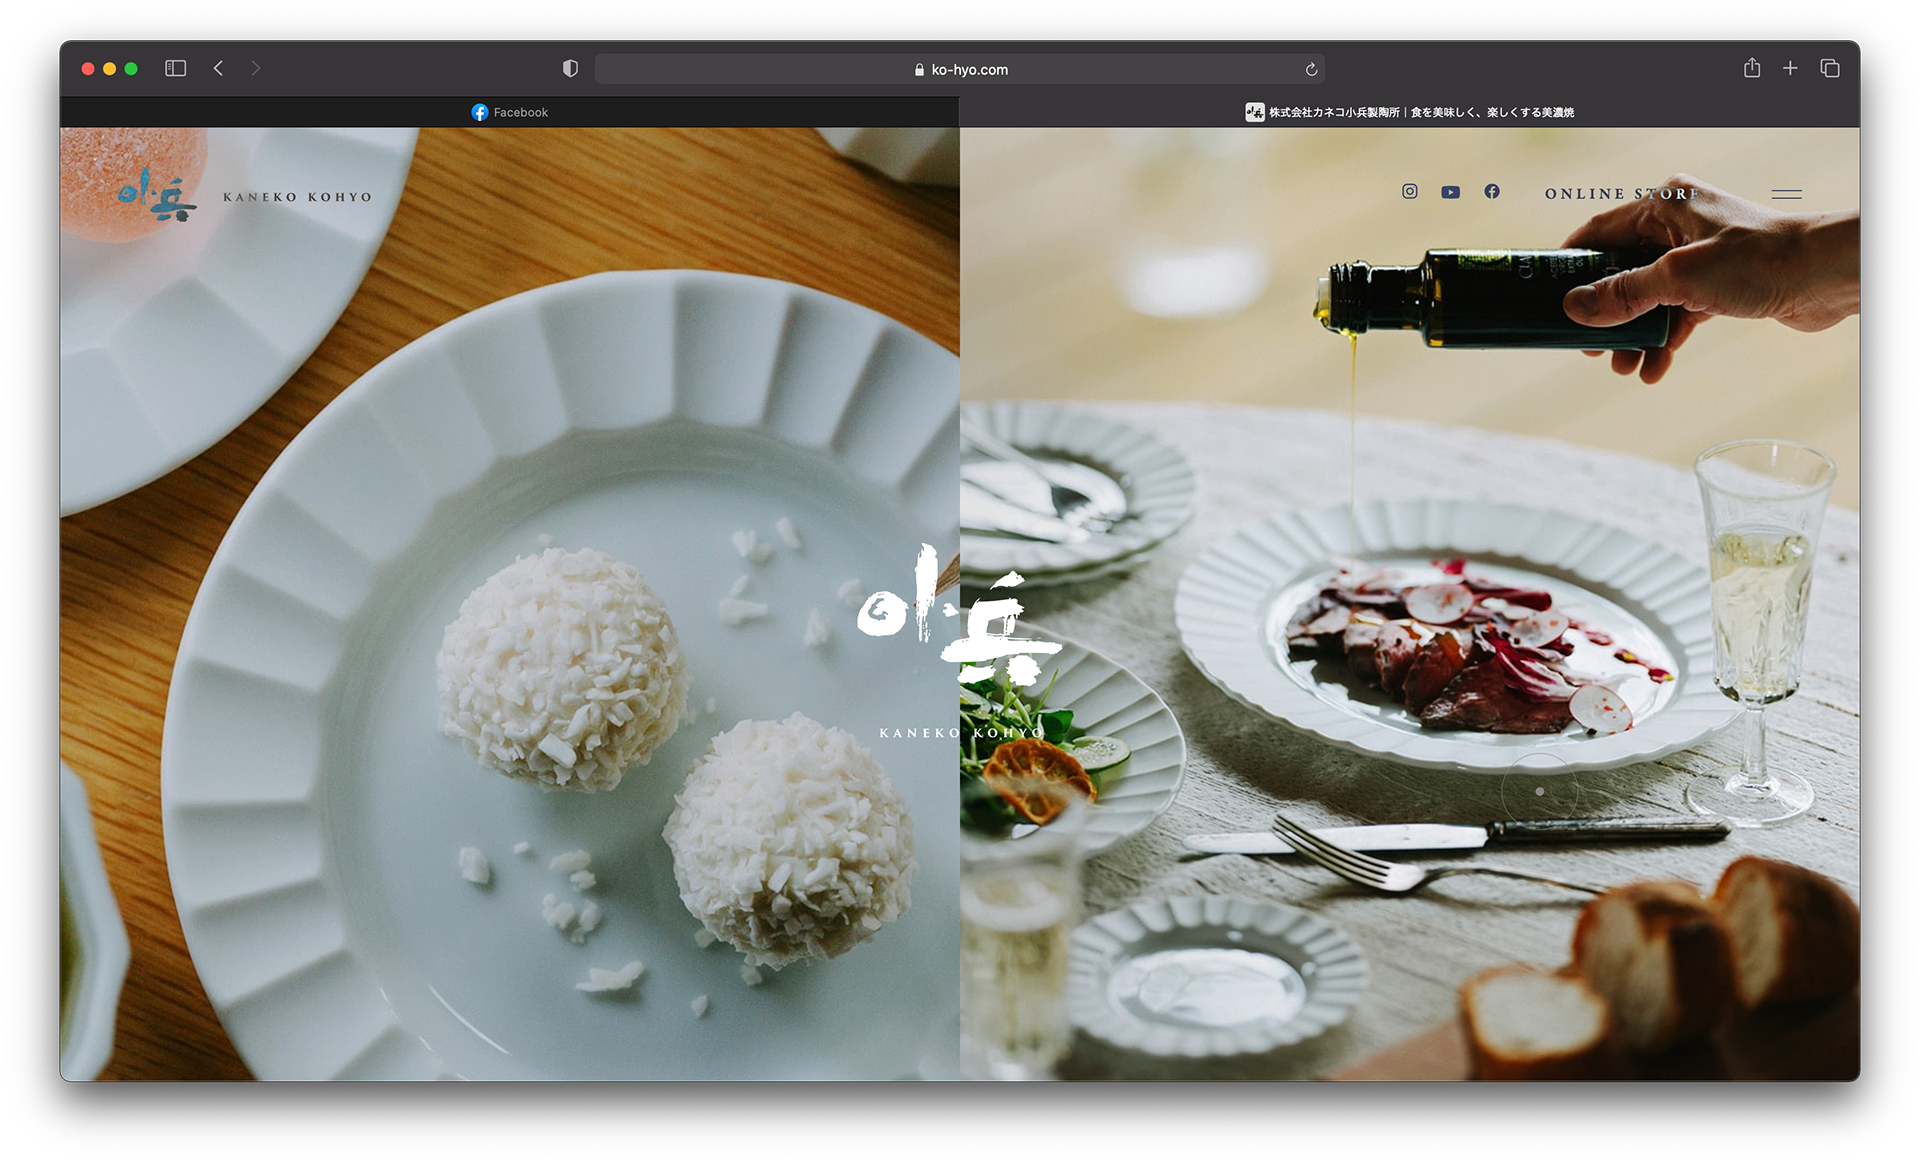Select the 株式会社カネコ小兵製陶所 tab
The image size is (1920, 1161).
pyautogui.click(x=1410, y=112)
